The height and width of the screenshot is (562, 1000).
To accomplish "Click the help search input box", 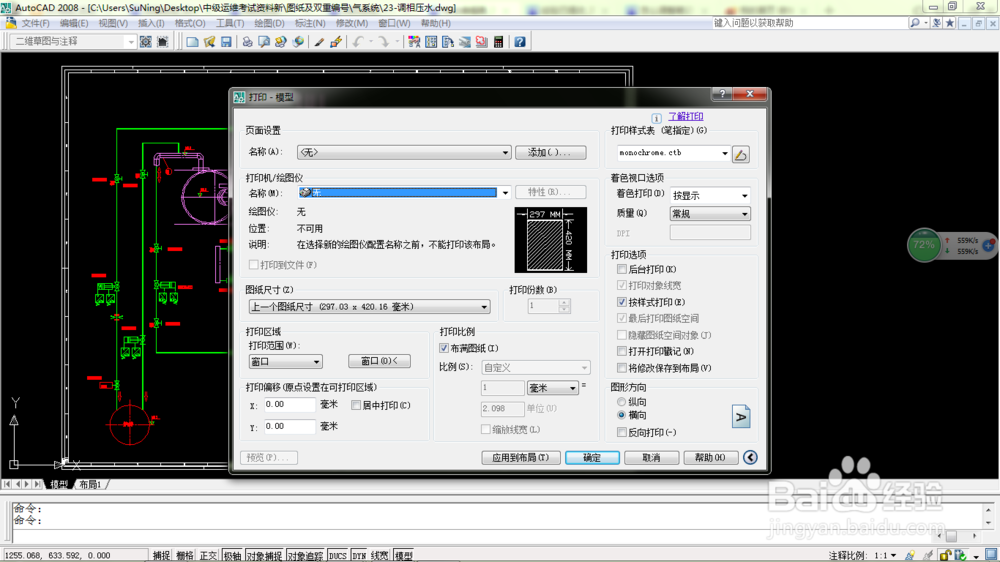I will pos(809,23).
